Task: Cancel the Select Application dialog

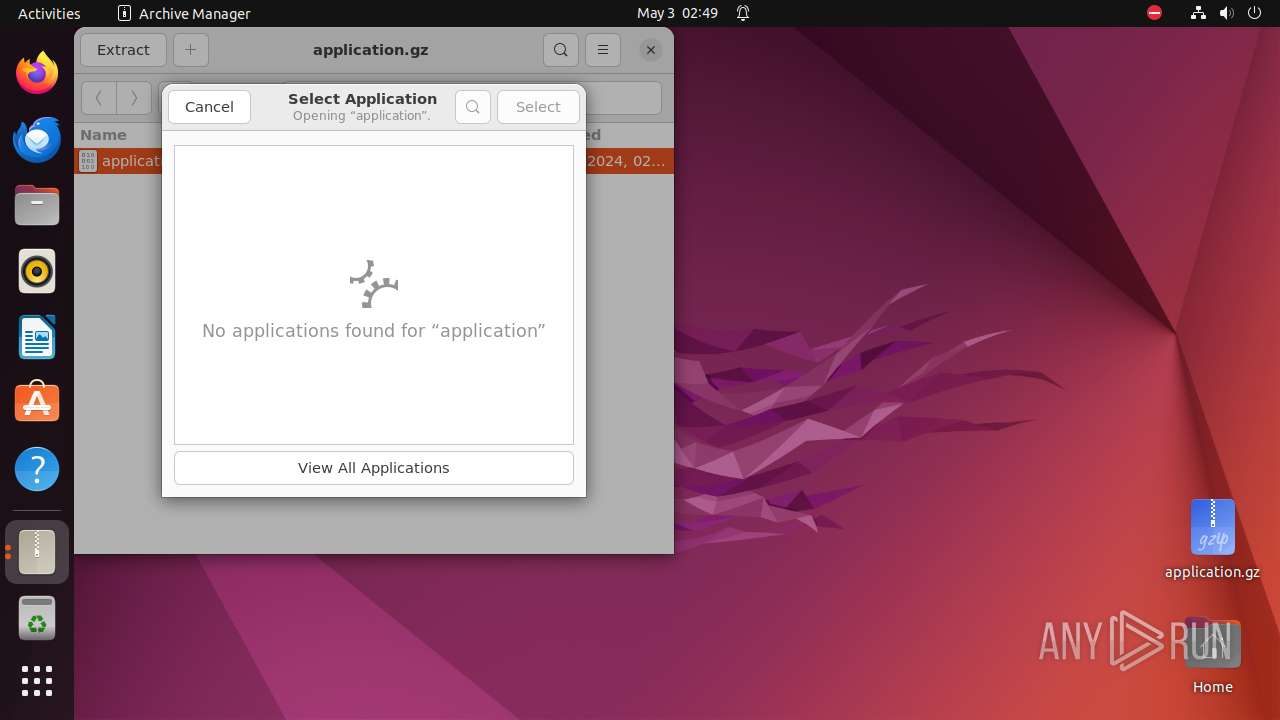Action: coord(209,107)
